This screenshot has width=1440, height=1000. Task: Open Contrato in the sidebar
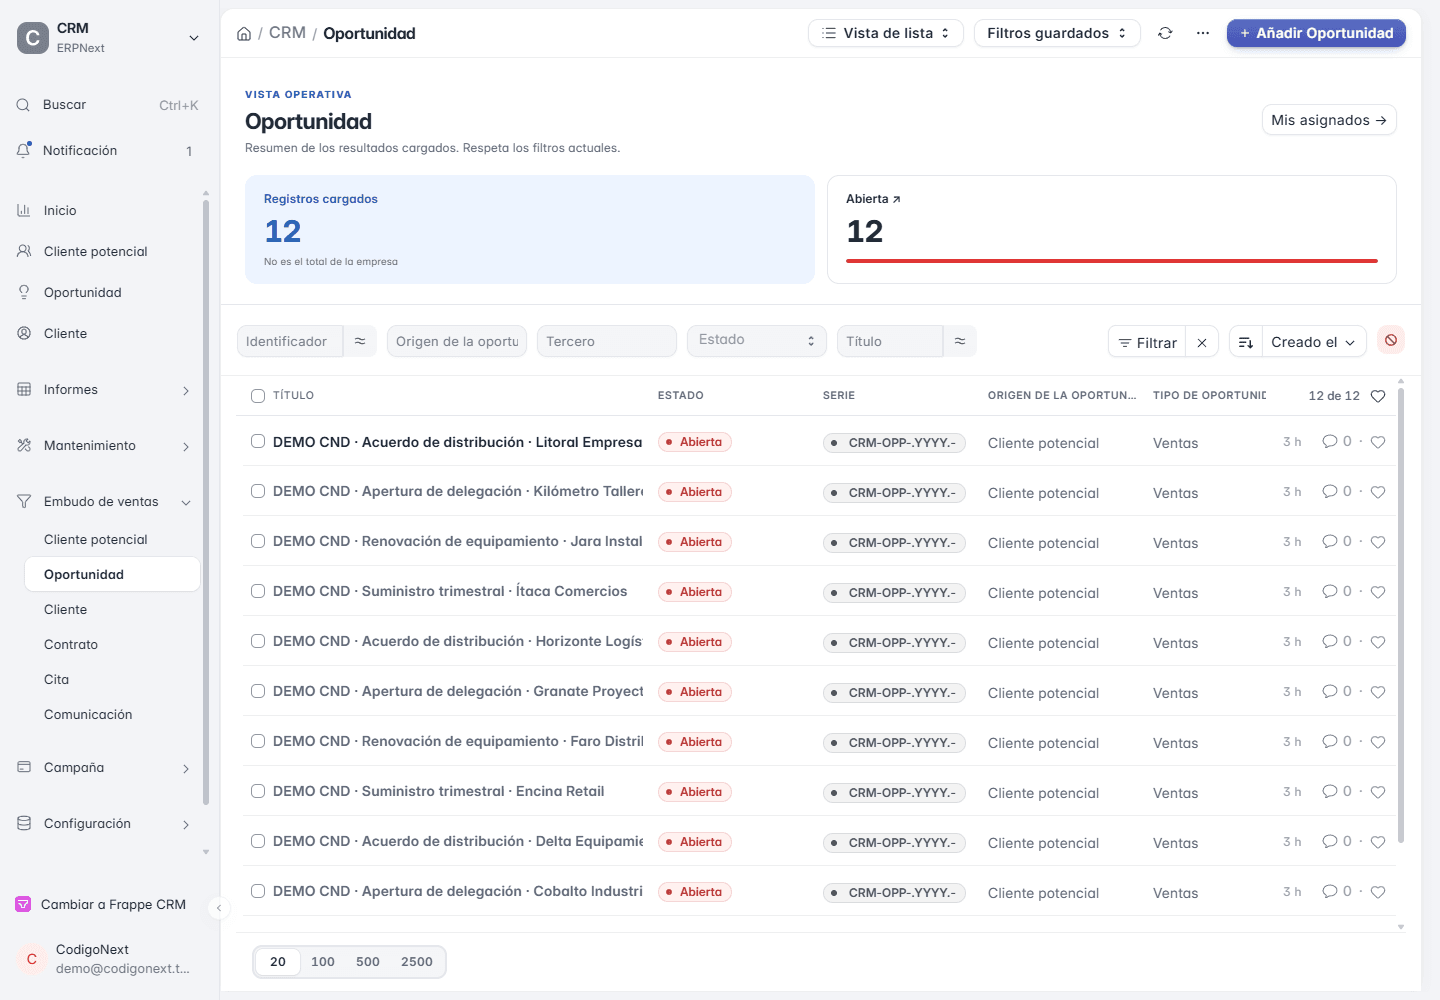click(x=71, y=644)
